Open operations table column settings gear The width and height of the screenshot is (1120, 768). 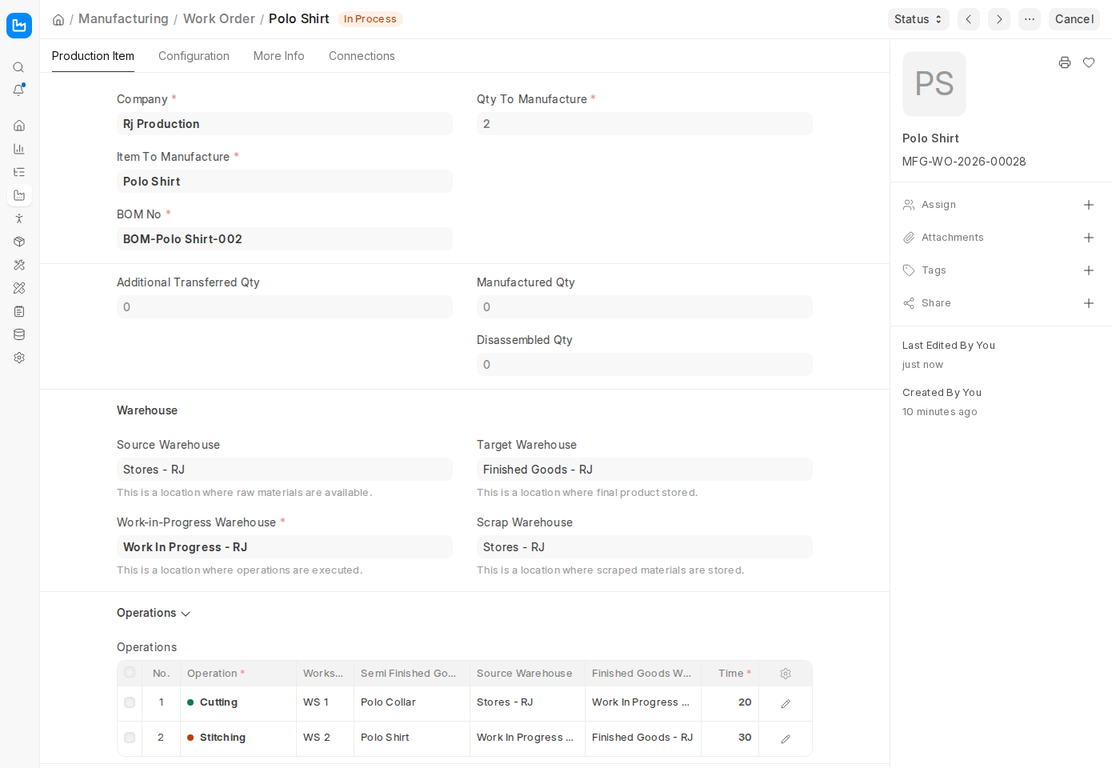[785, 674]
